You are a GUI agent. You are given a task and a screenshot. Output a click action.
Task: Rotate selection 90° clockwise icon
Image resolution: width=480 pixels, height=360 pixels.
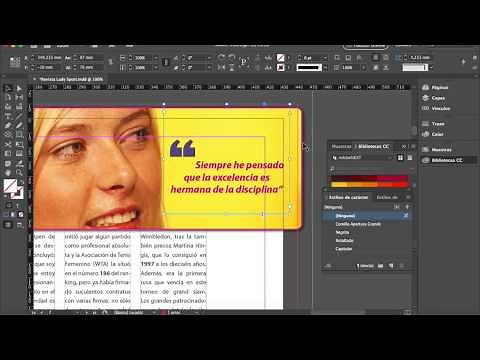point(221,58)
